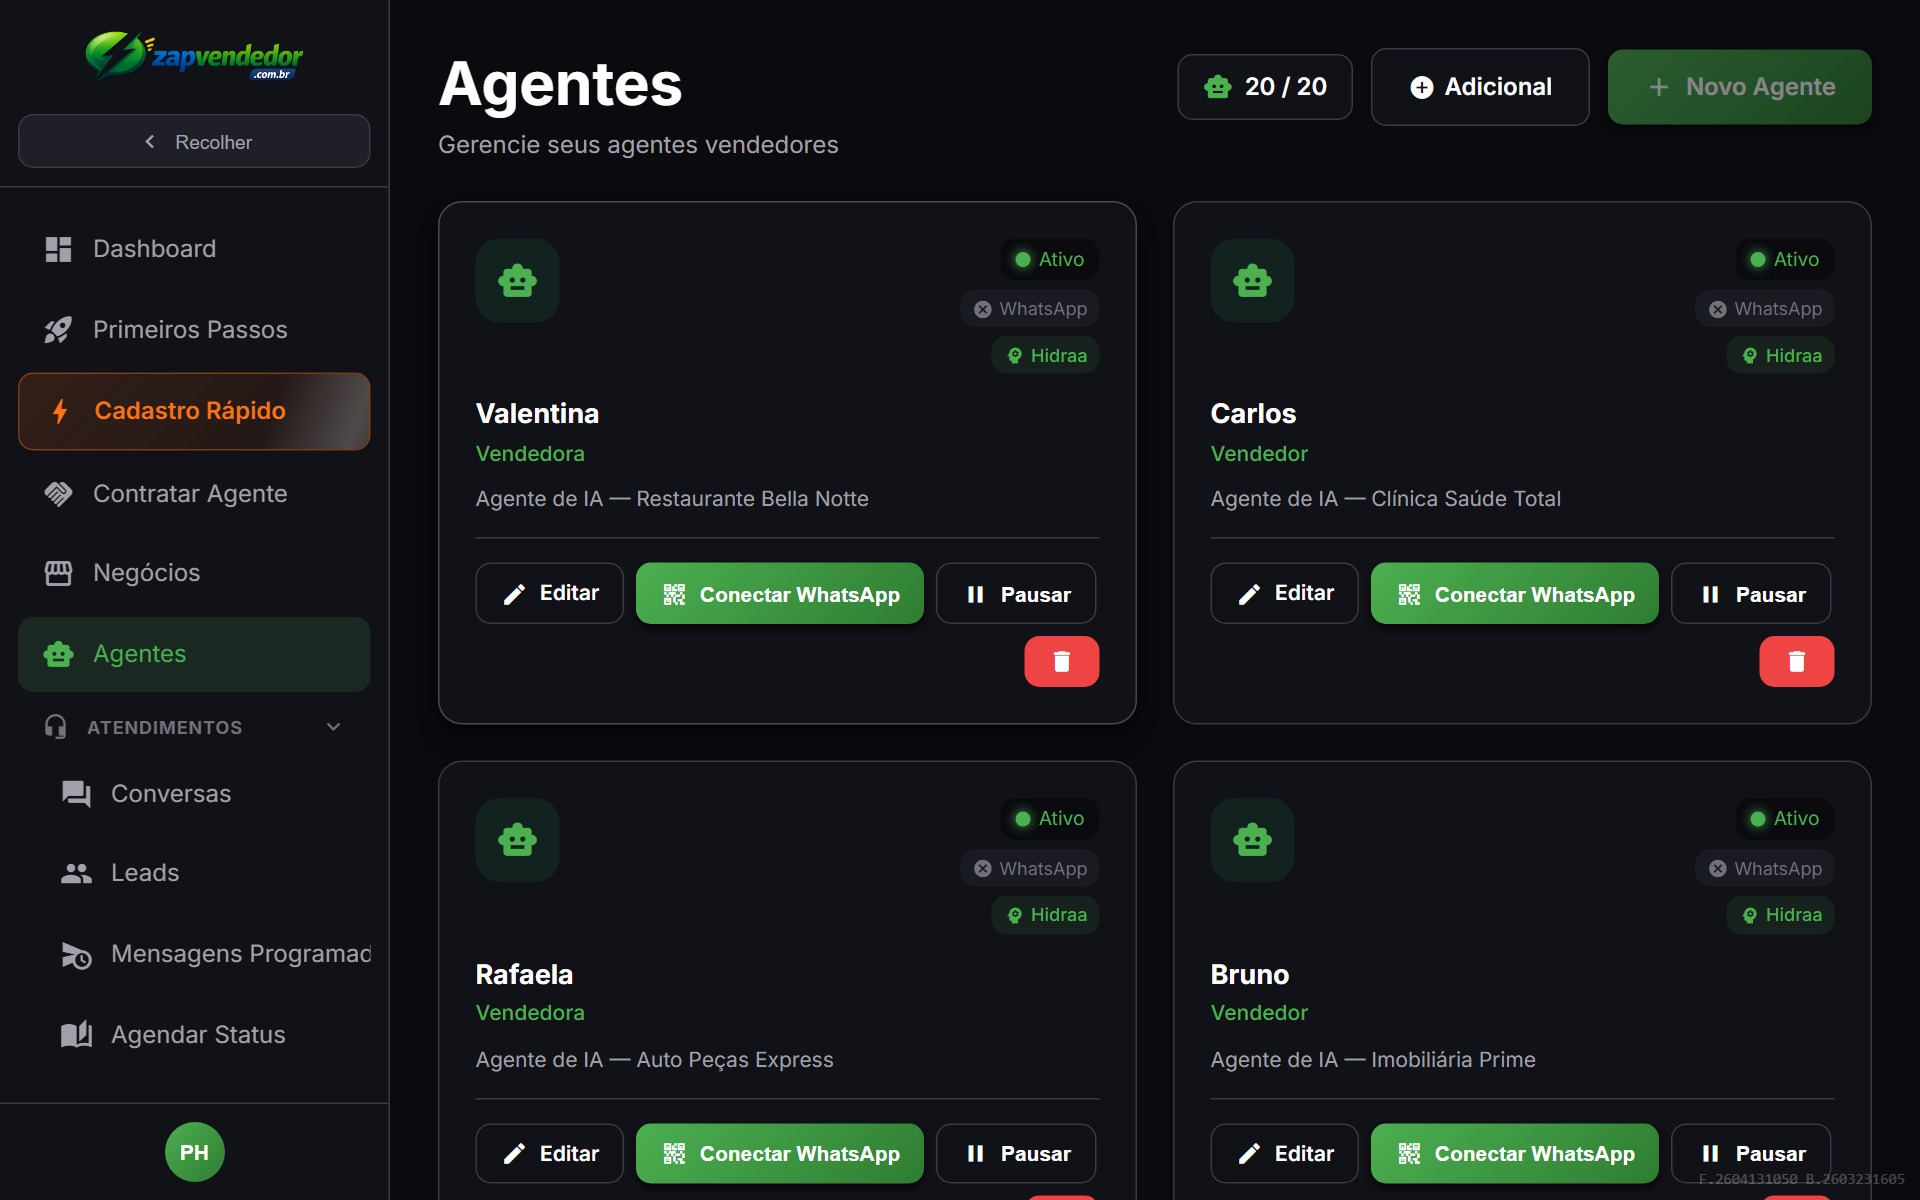1920x1200 pixels.
Task: Click the 20 / 20 agent counter badge
Action: pos(1264,86)
